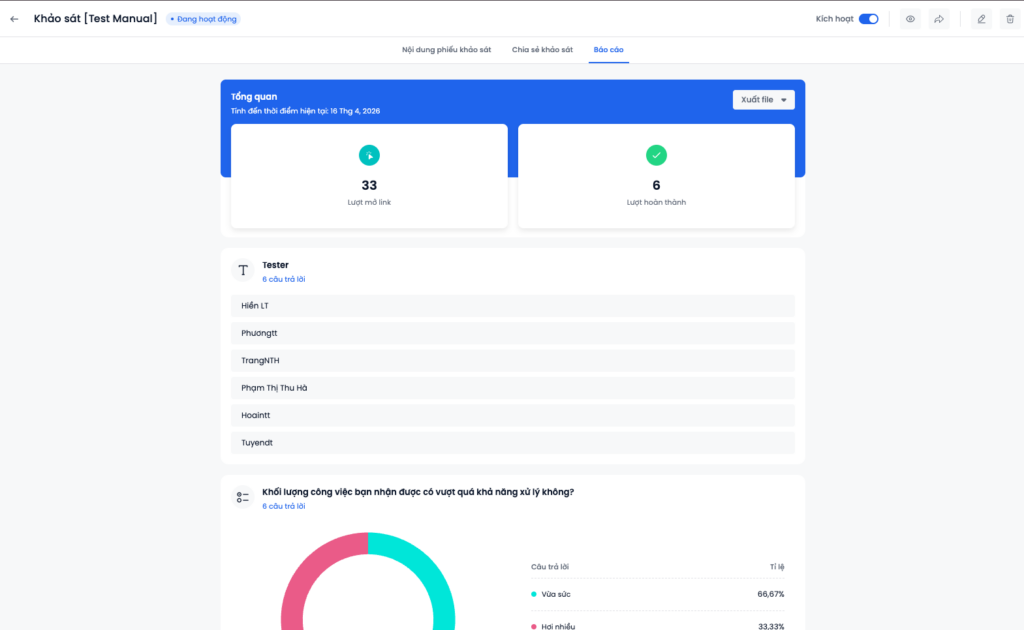
Task: Click the green completed checkmark icon
Action: pos(656,155)
